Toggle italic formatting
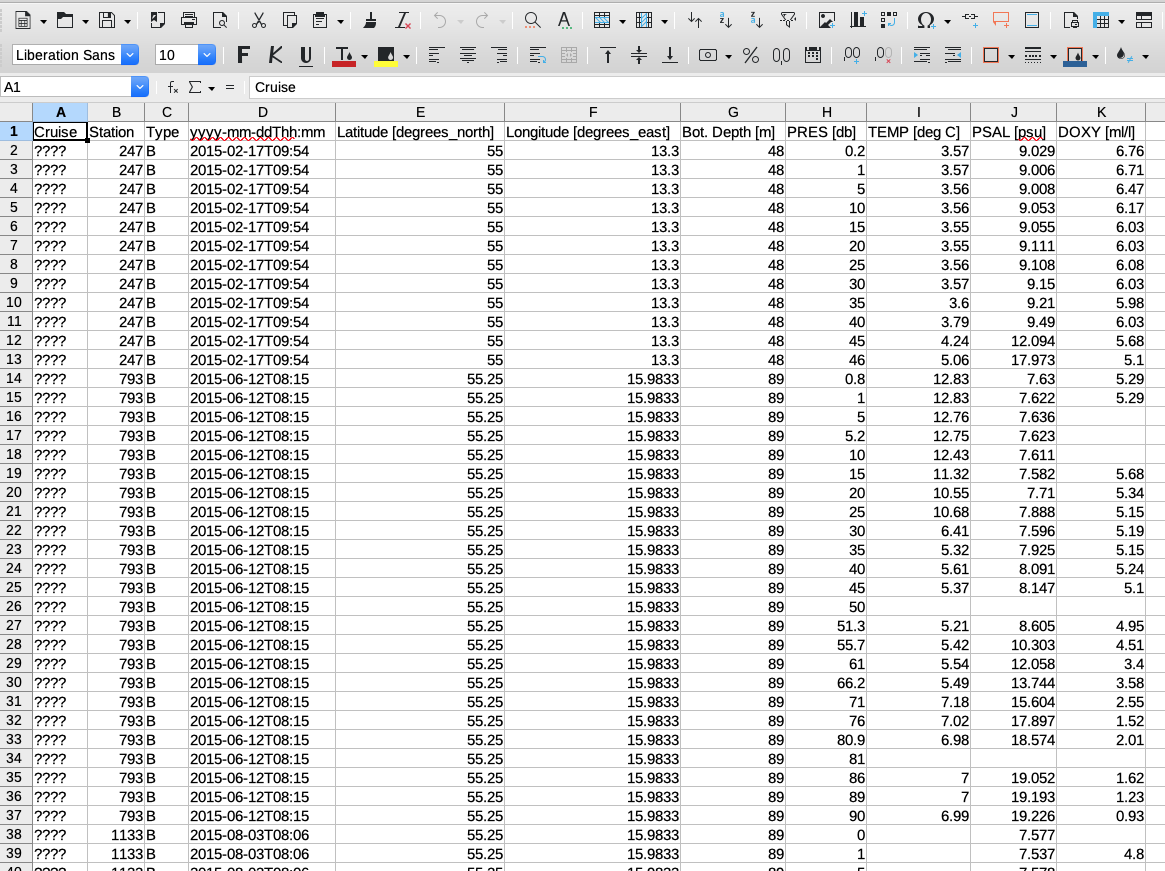Screen dimensions: 1165x871 coord(275,56)
